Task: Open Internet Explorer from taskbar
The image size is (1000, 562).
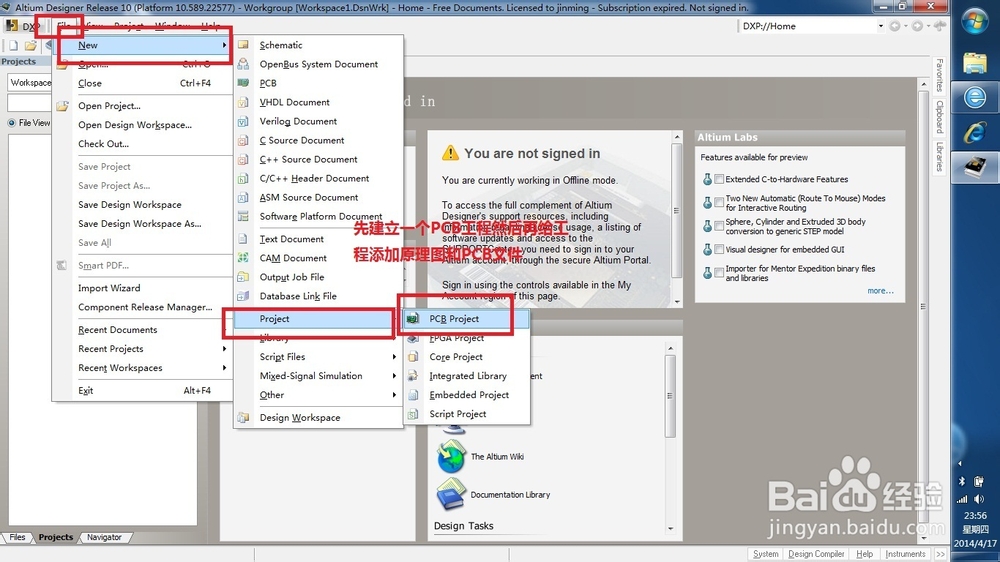Action: click(x=974, y=132)
